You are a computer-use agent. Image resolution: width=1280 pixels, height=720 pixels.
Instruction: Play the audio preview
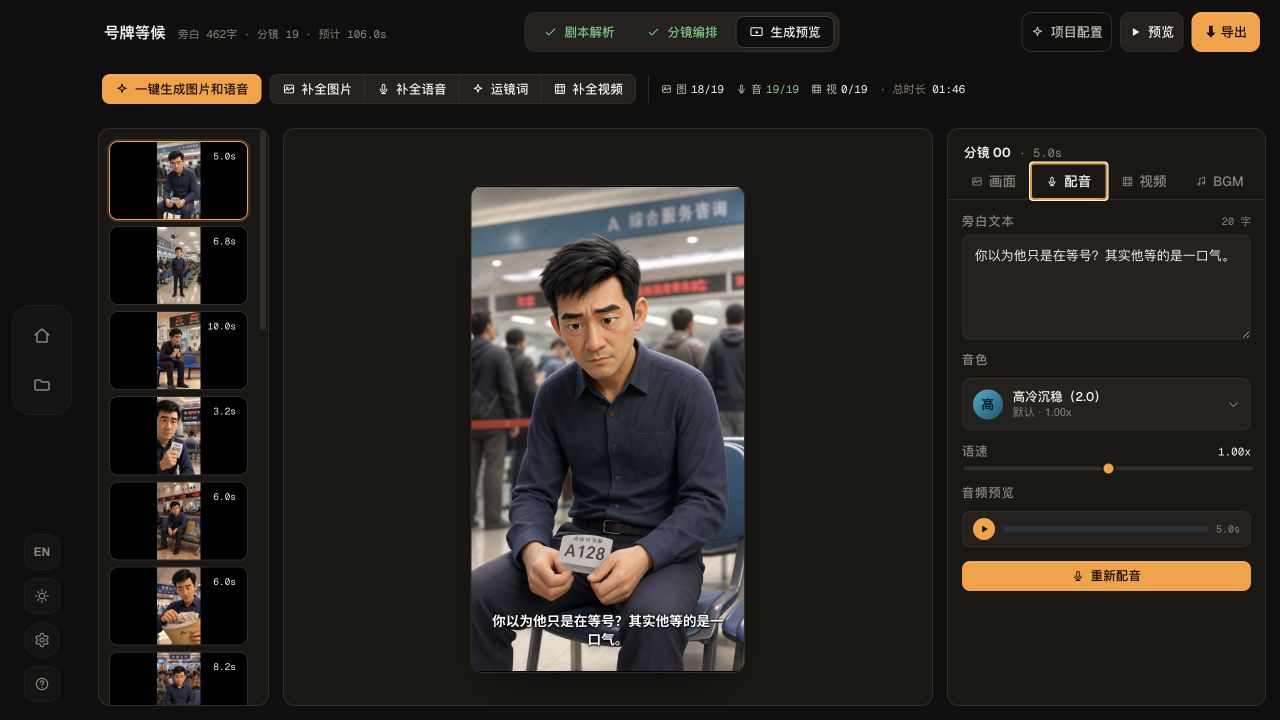[x=984, y=529]
